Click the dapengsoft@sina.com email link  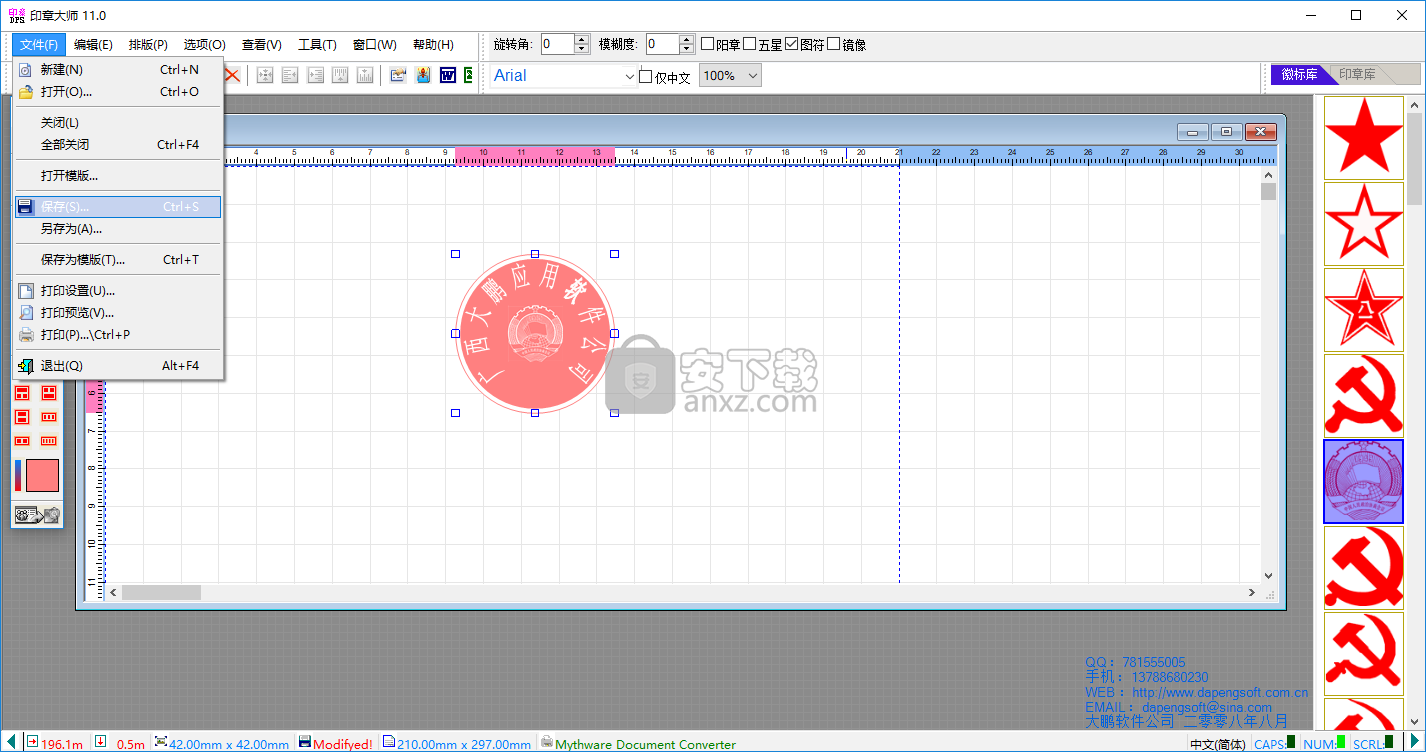tap(1207, 707)
